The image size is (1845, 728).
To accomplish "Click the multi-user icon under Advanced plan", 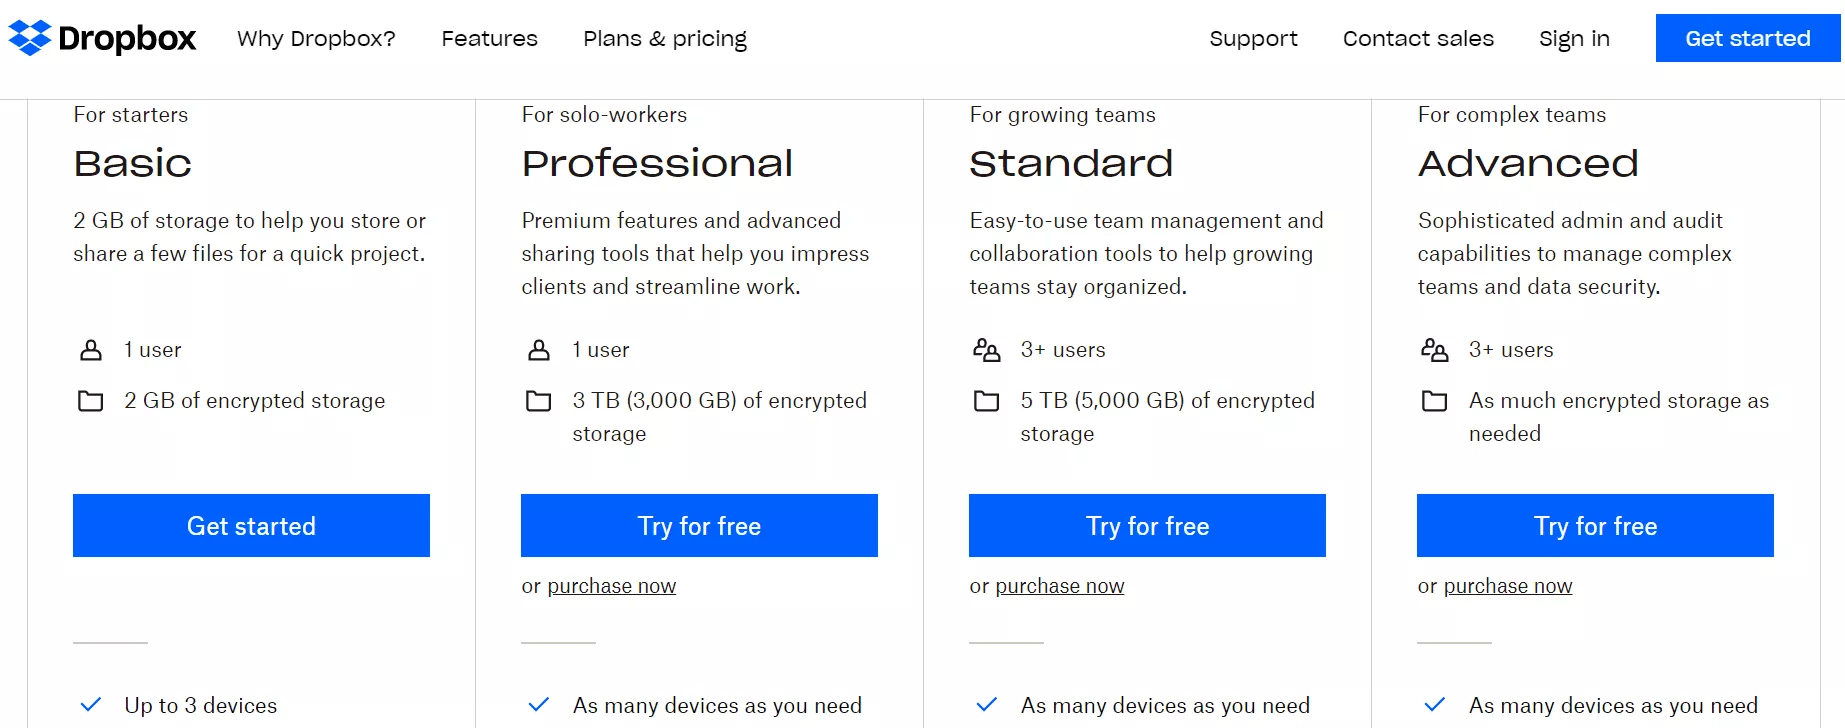I will tap(1434, 349).
